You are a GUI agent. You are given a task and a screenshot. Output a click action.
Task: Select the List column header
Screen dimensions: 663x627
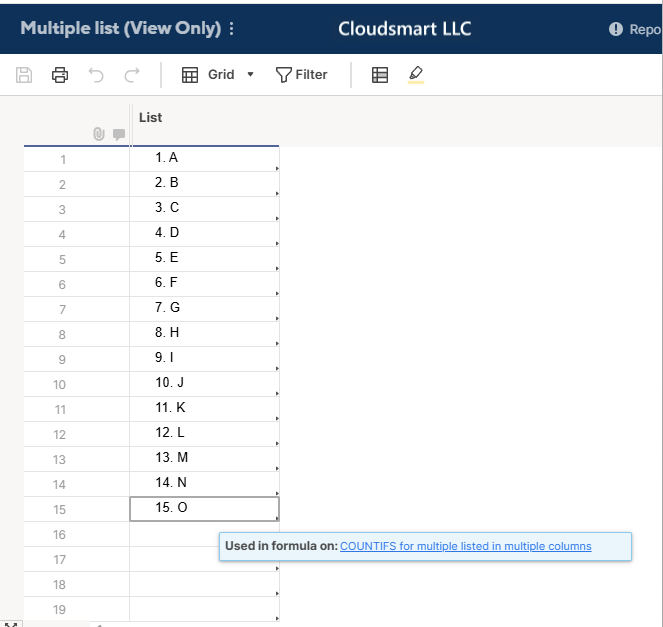[x=205, y=125]
